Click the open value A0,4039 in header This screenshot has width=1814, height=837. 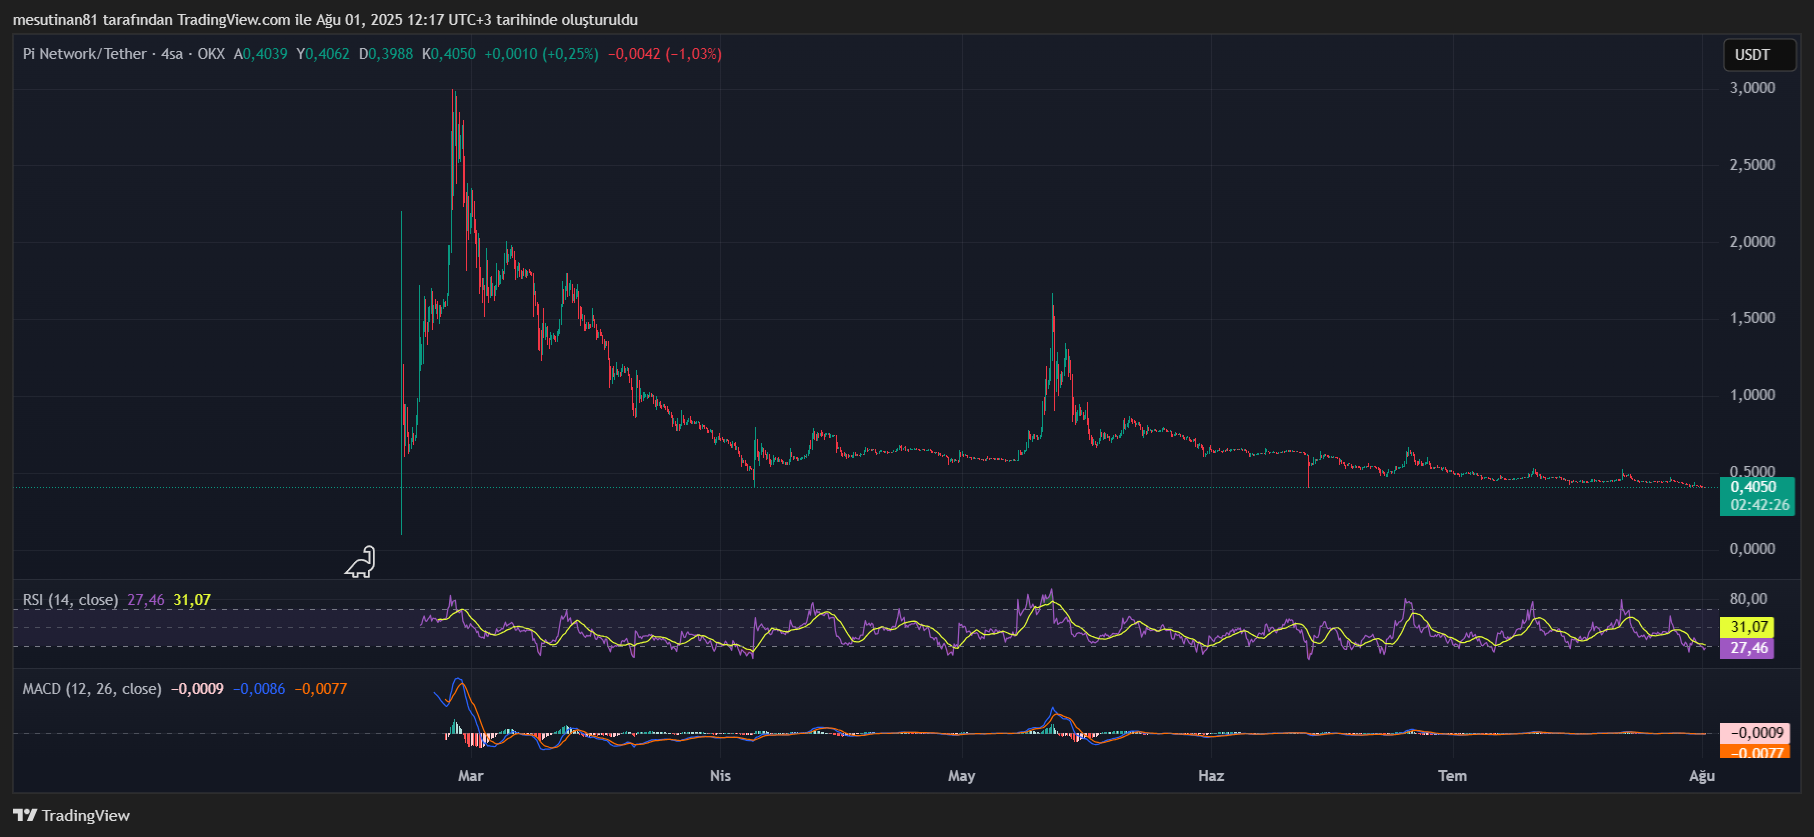point(261,54)
